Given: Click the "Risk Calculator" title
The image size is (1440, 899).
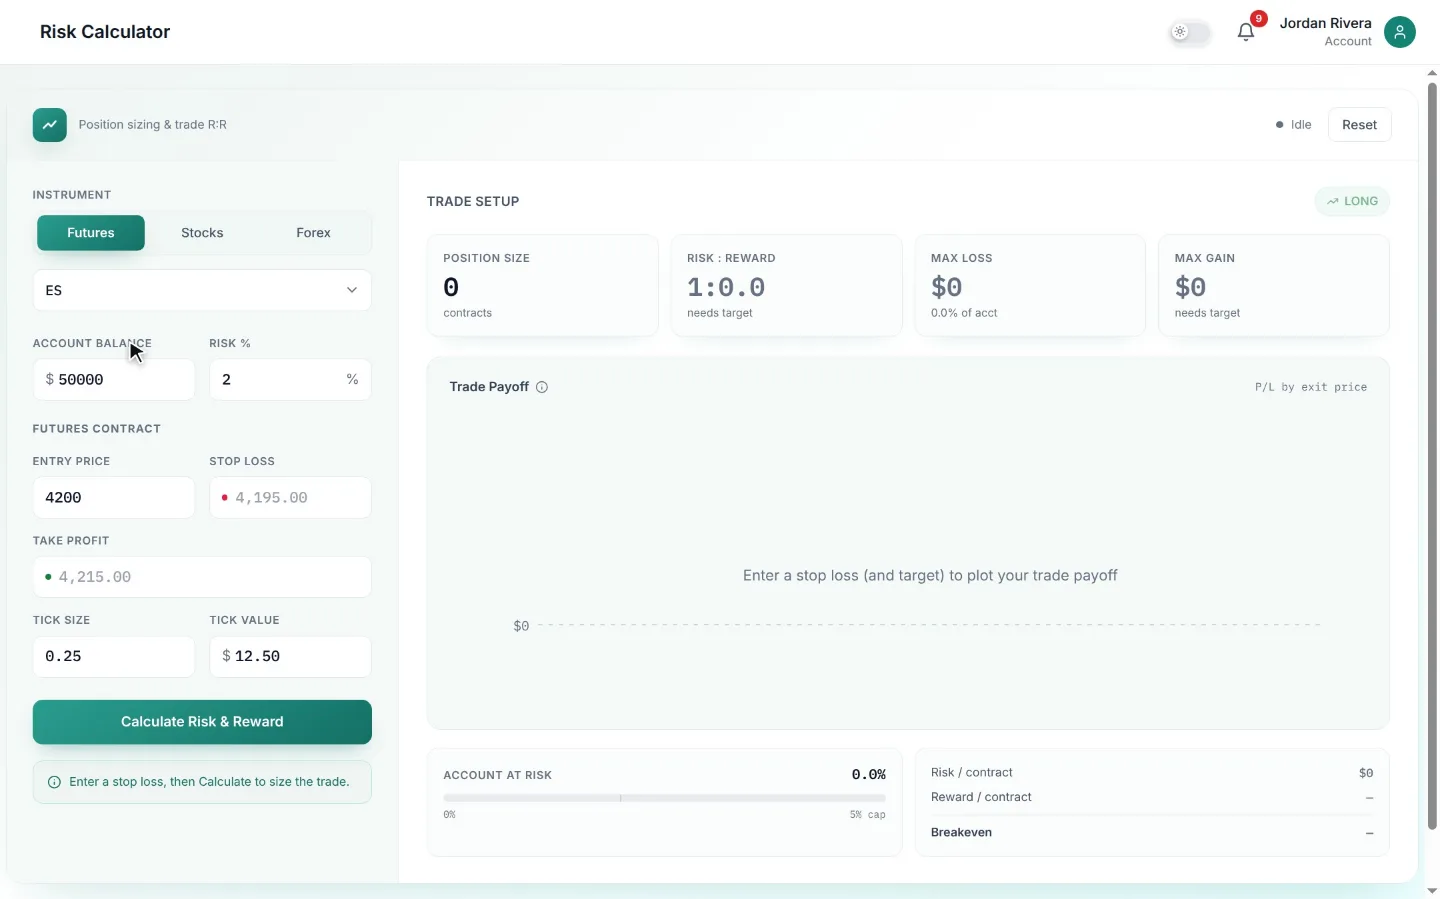Looking at the screenshot, I should tap(105, 32).
